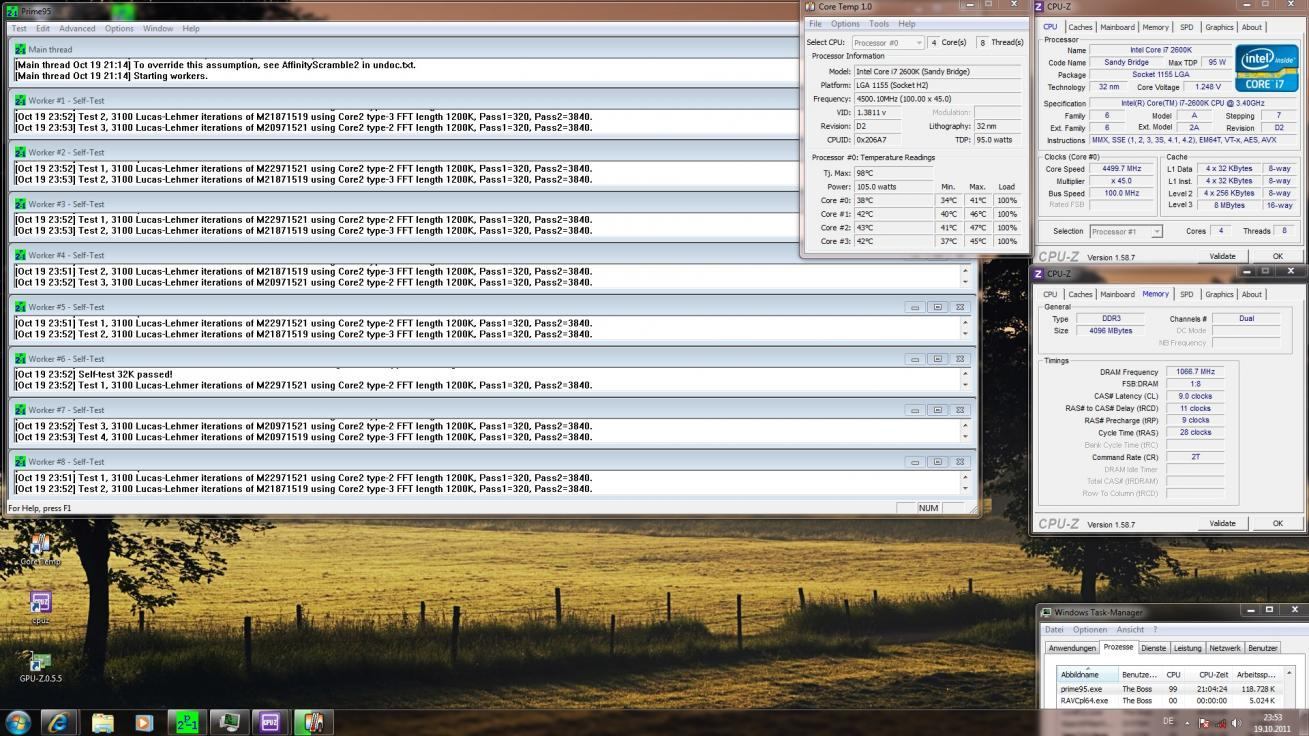Launch Windows Media Player taskbar icon
The image size is (1309, 736).
(144, 721)
